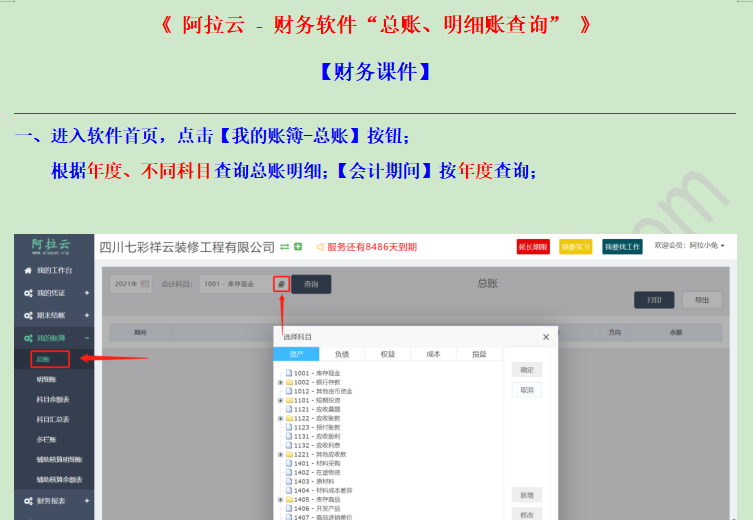This screenshot has height=520, width=753.
Task: Click the file icon of 1123 预付账款
Action: (289, 427)
